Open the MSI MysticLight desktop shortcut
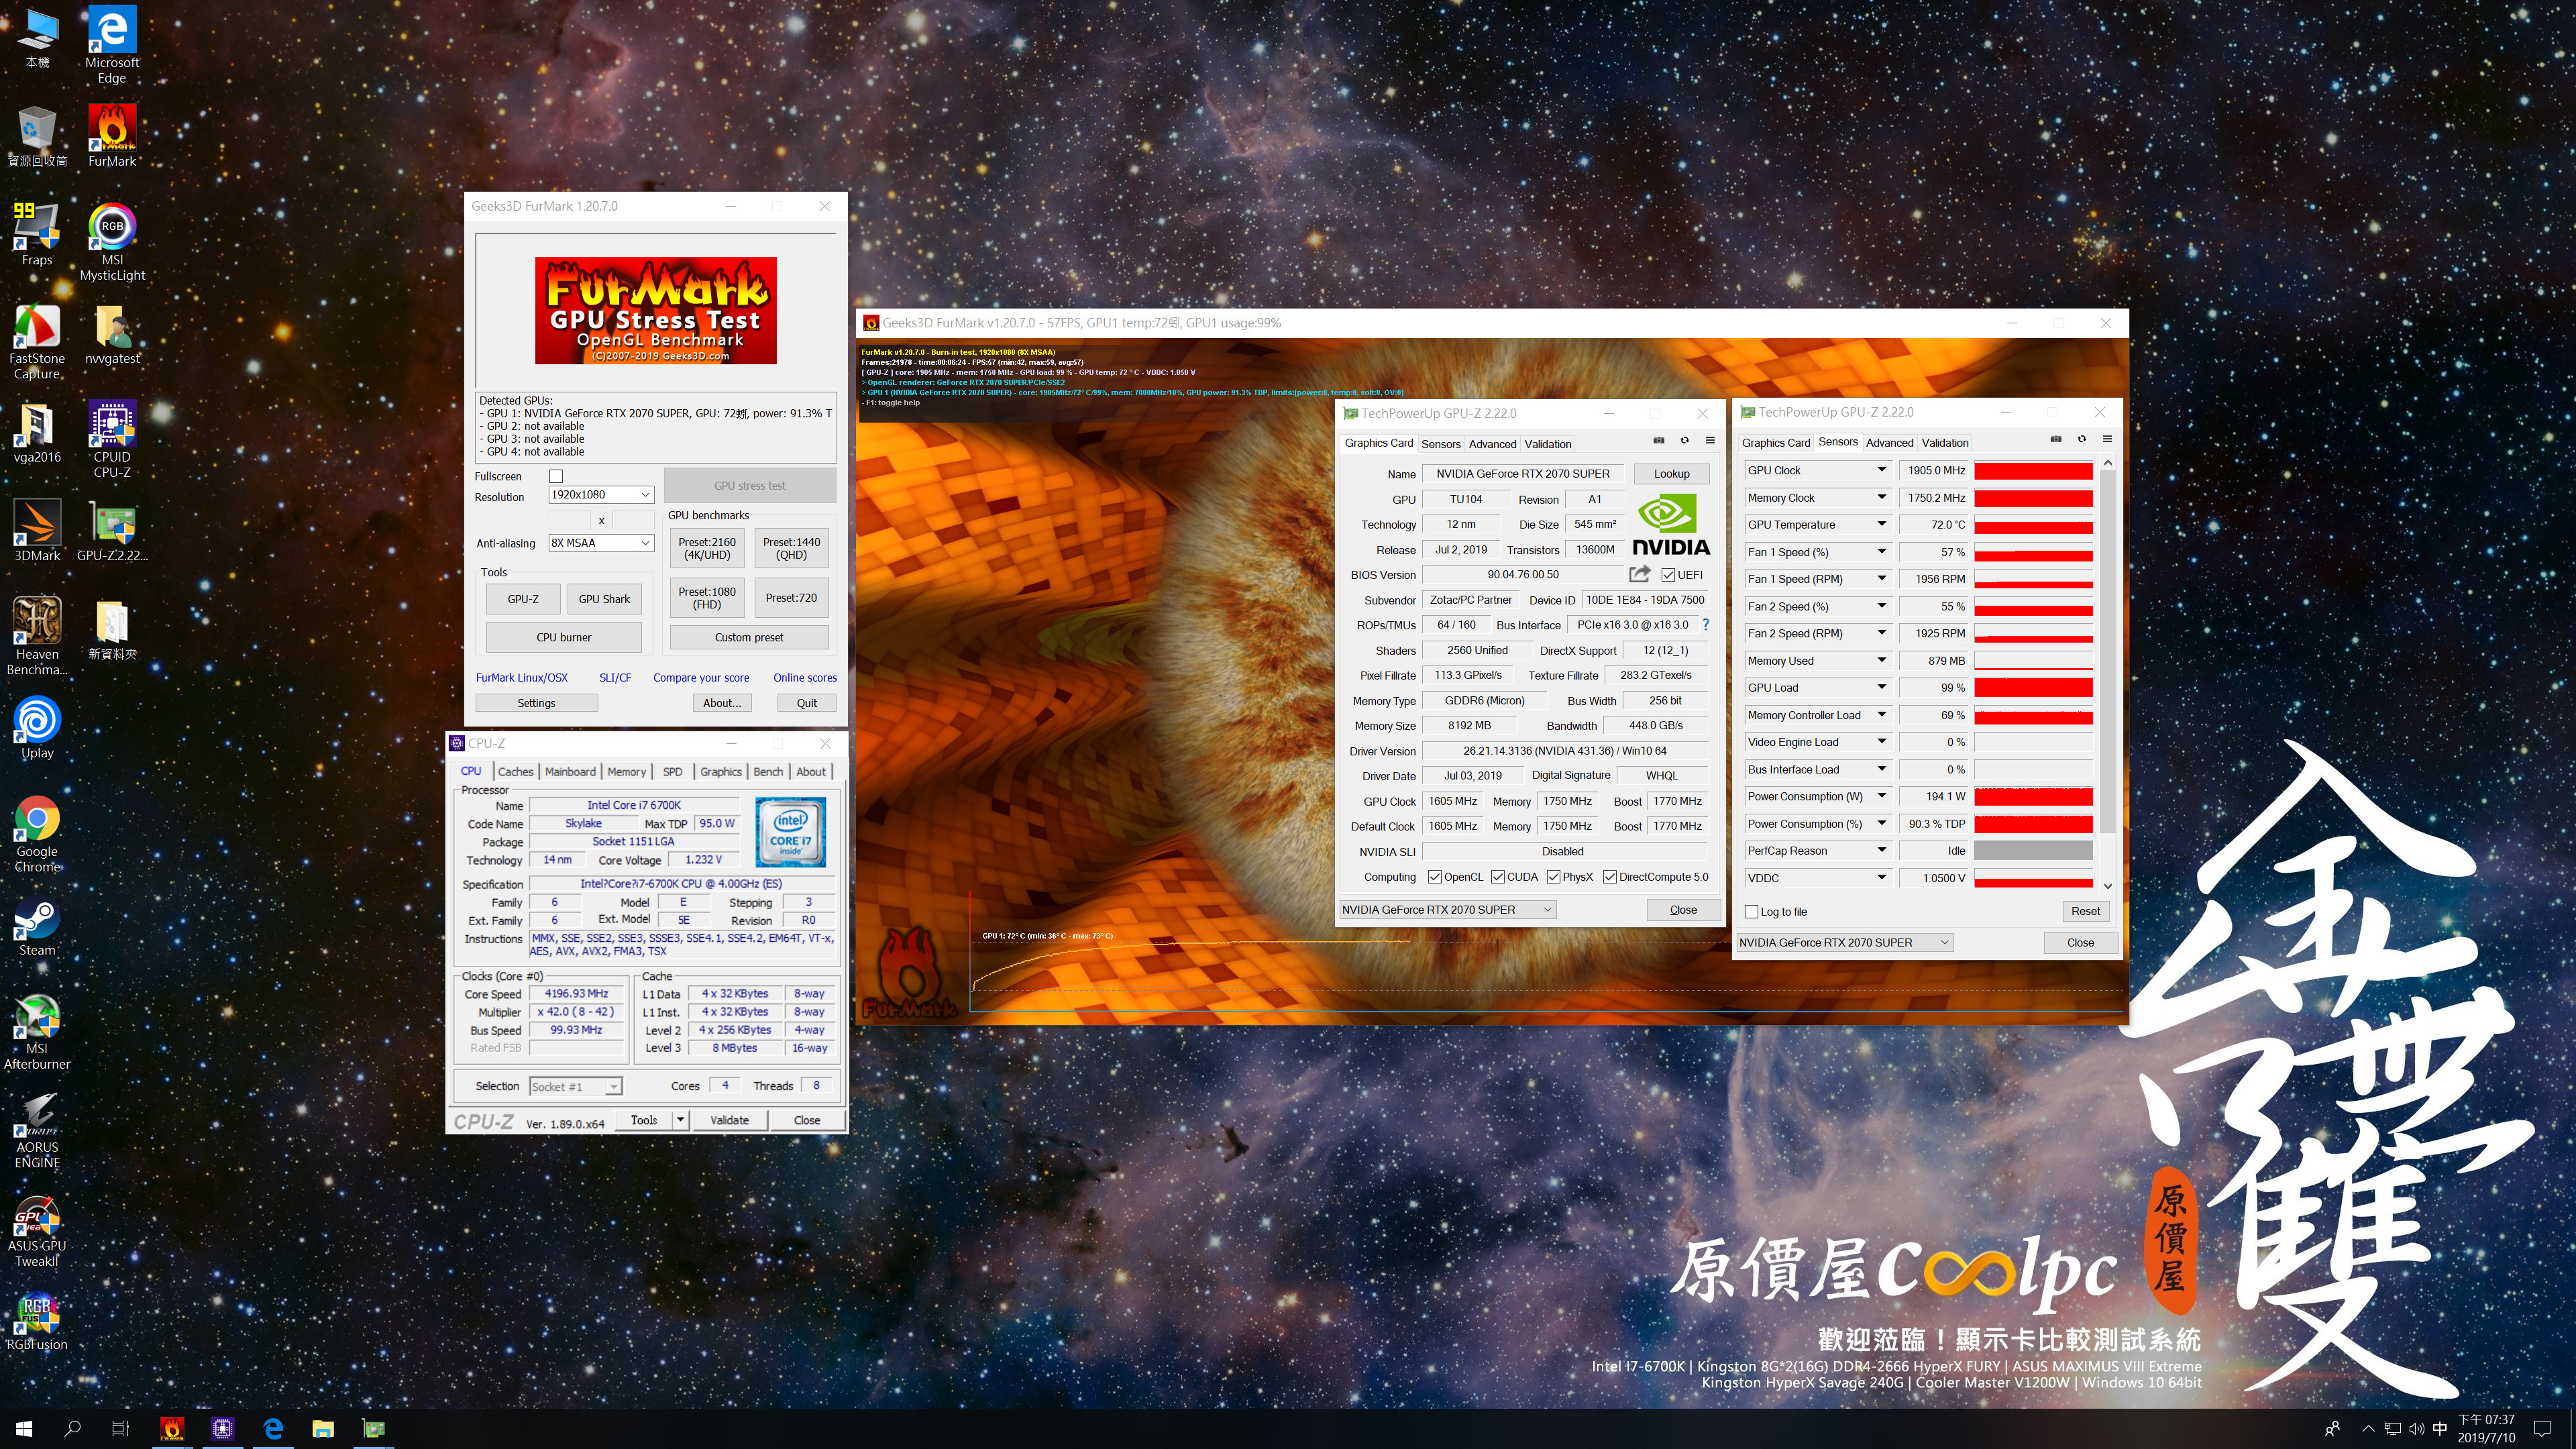 112,242
